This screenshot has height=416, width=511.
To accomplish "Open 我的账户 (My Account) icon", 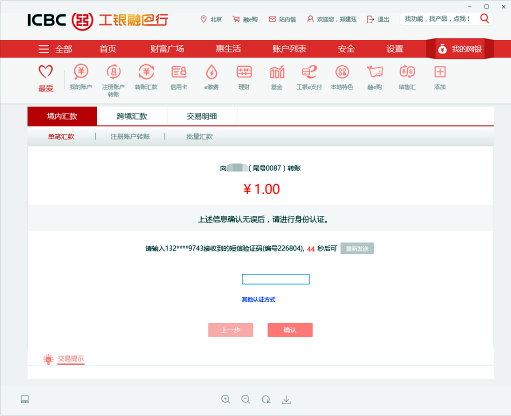I will [x=81, y=72].
